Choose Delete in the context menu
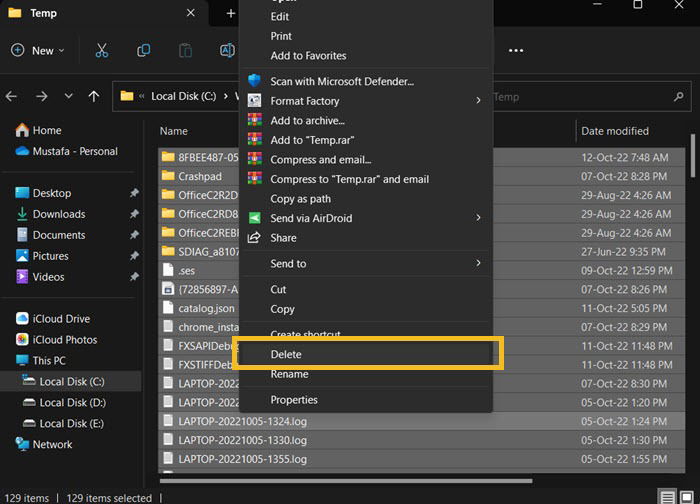700x504 pixels. click(366, 354)
